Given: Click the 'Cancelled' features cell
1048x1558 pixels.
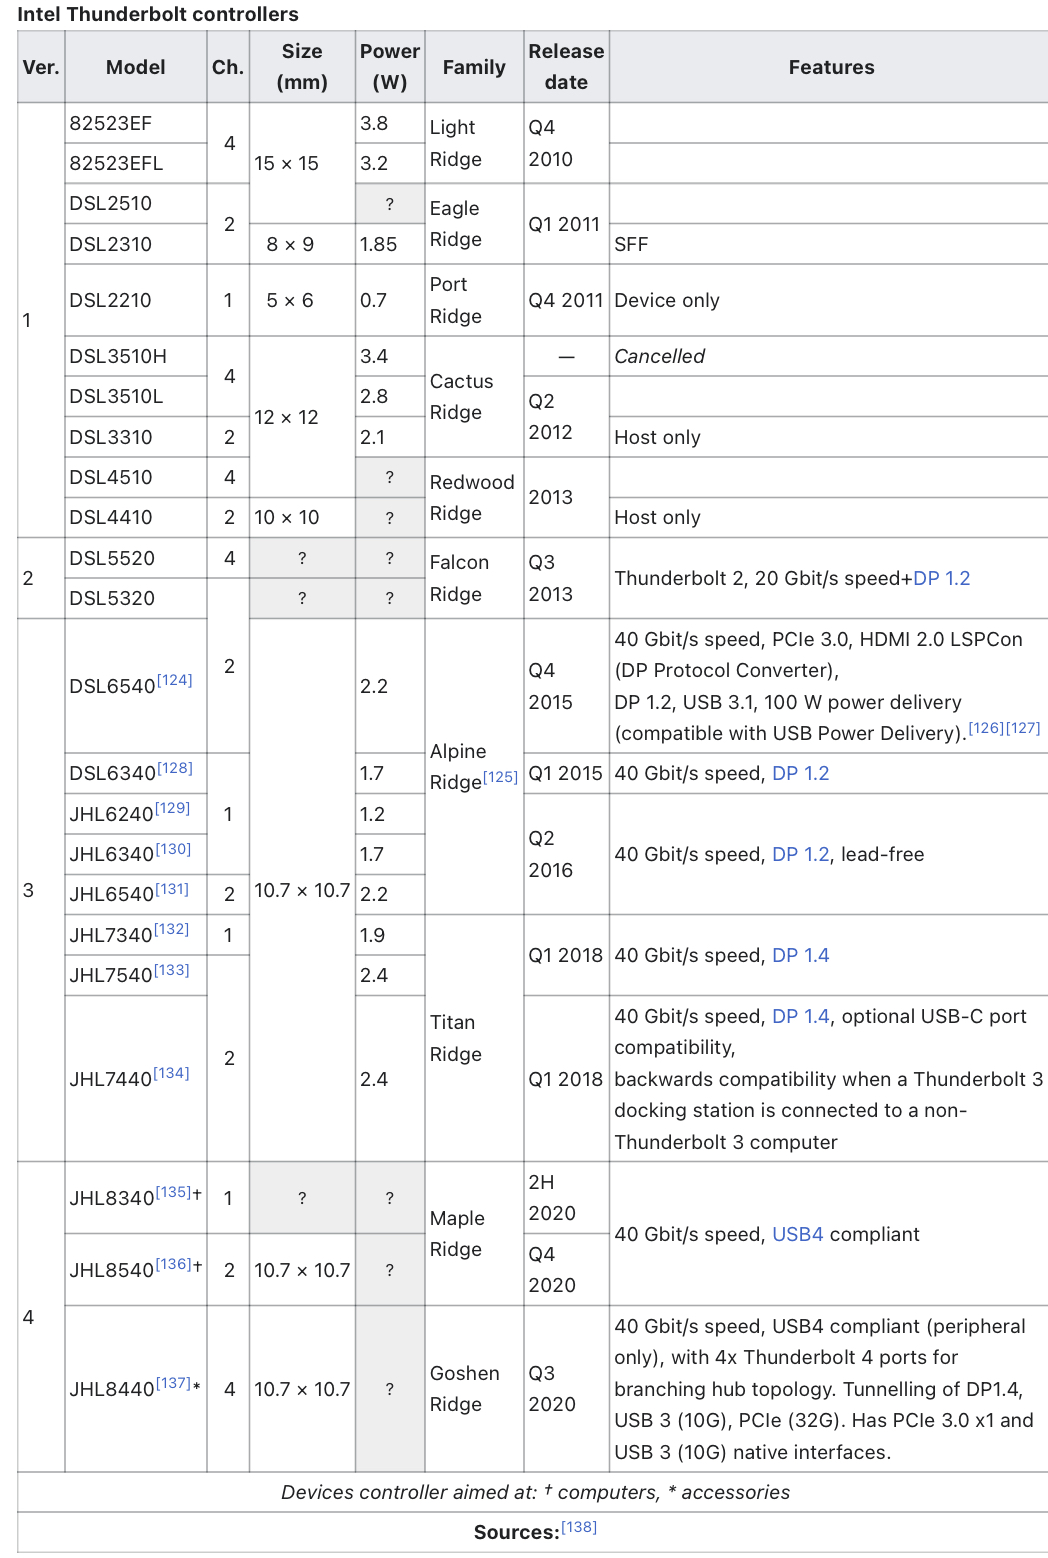Looking at the screenshot, I should 828,356.
